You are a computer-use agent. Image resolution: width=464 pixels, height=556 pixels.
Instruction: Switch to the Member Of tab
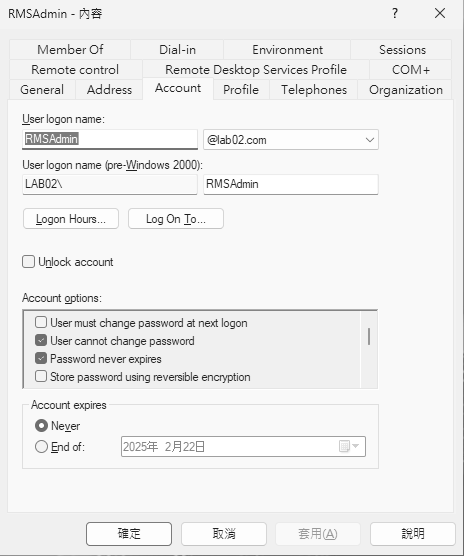click(x=70, y=50)
